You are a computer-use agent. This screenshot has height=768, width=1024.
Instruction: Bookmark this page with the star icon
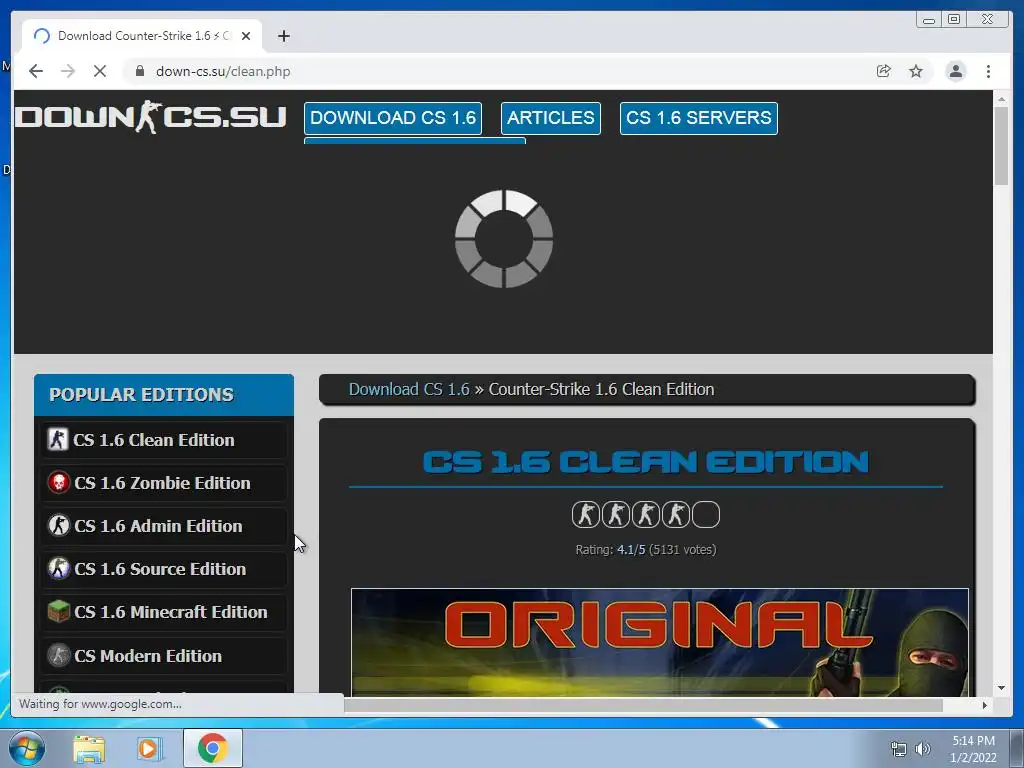click(x=916, y=71)
